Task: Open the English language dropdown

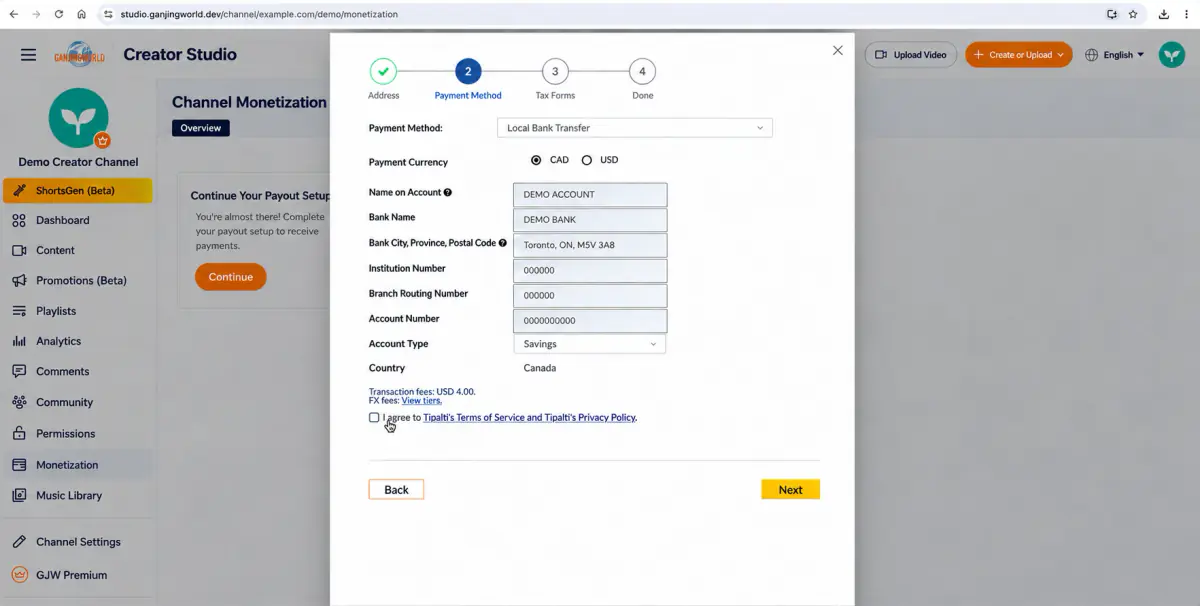Action: (x=1116, y=55)
